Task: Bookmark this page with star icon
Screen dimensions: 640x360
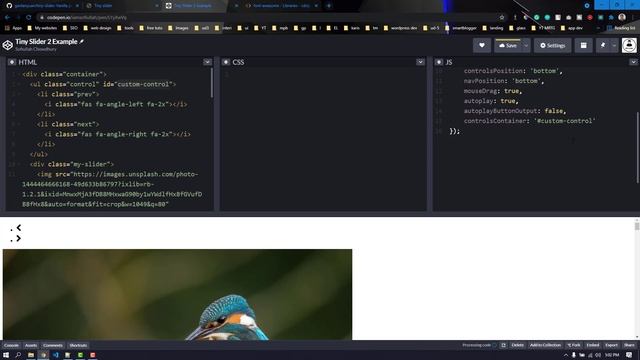Action: coord(502,18)
